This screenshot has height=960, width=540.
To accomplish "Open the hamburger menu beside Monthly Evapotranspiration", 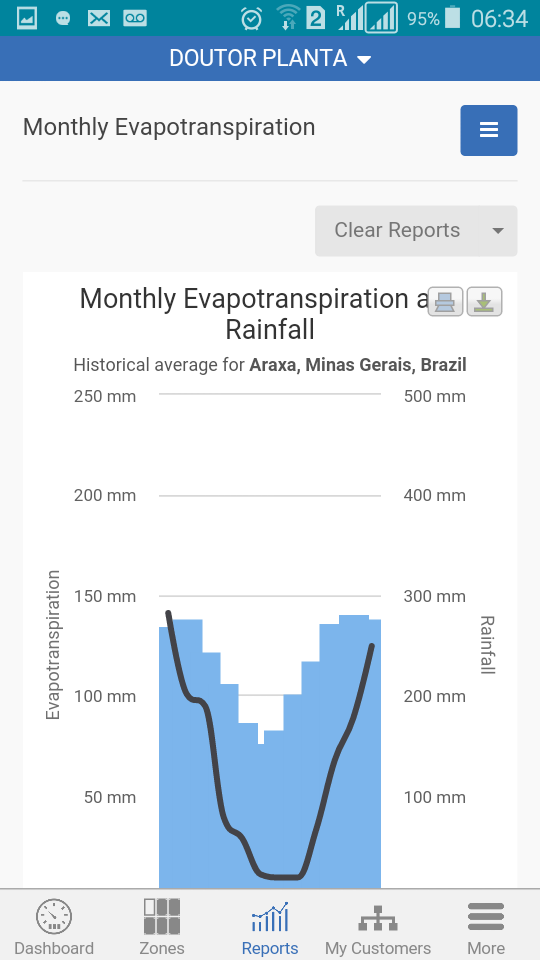I will pyautogui.click(x=489, y=130).
